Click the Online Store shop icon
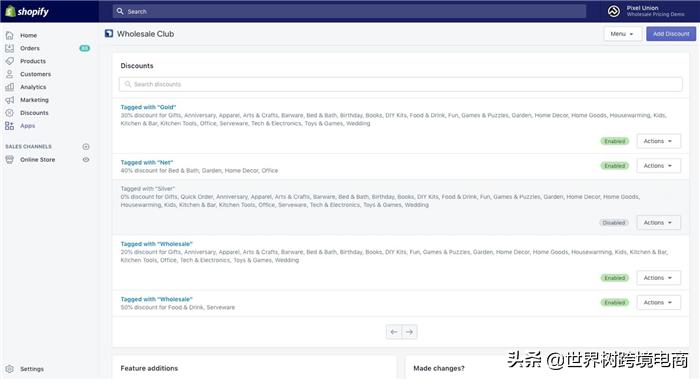Viewport: 700px width, 380px height. pyautogui.click(x=9, y=159)
